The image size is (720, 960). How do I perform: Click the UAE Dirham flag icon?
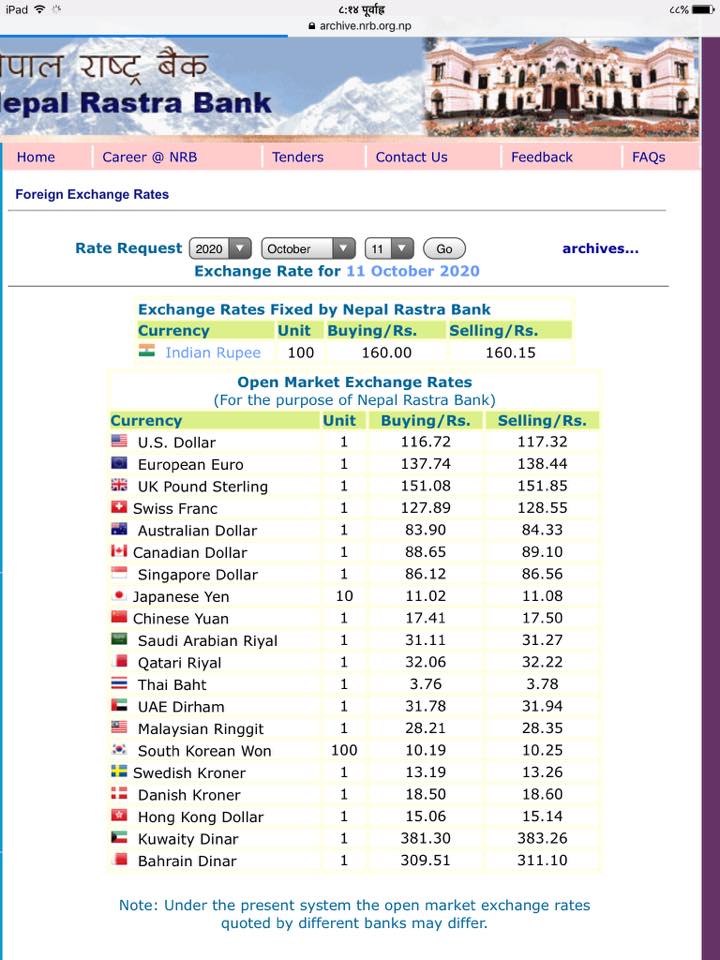119,705
